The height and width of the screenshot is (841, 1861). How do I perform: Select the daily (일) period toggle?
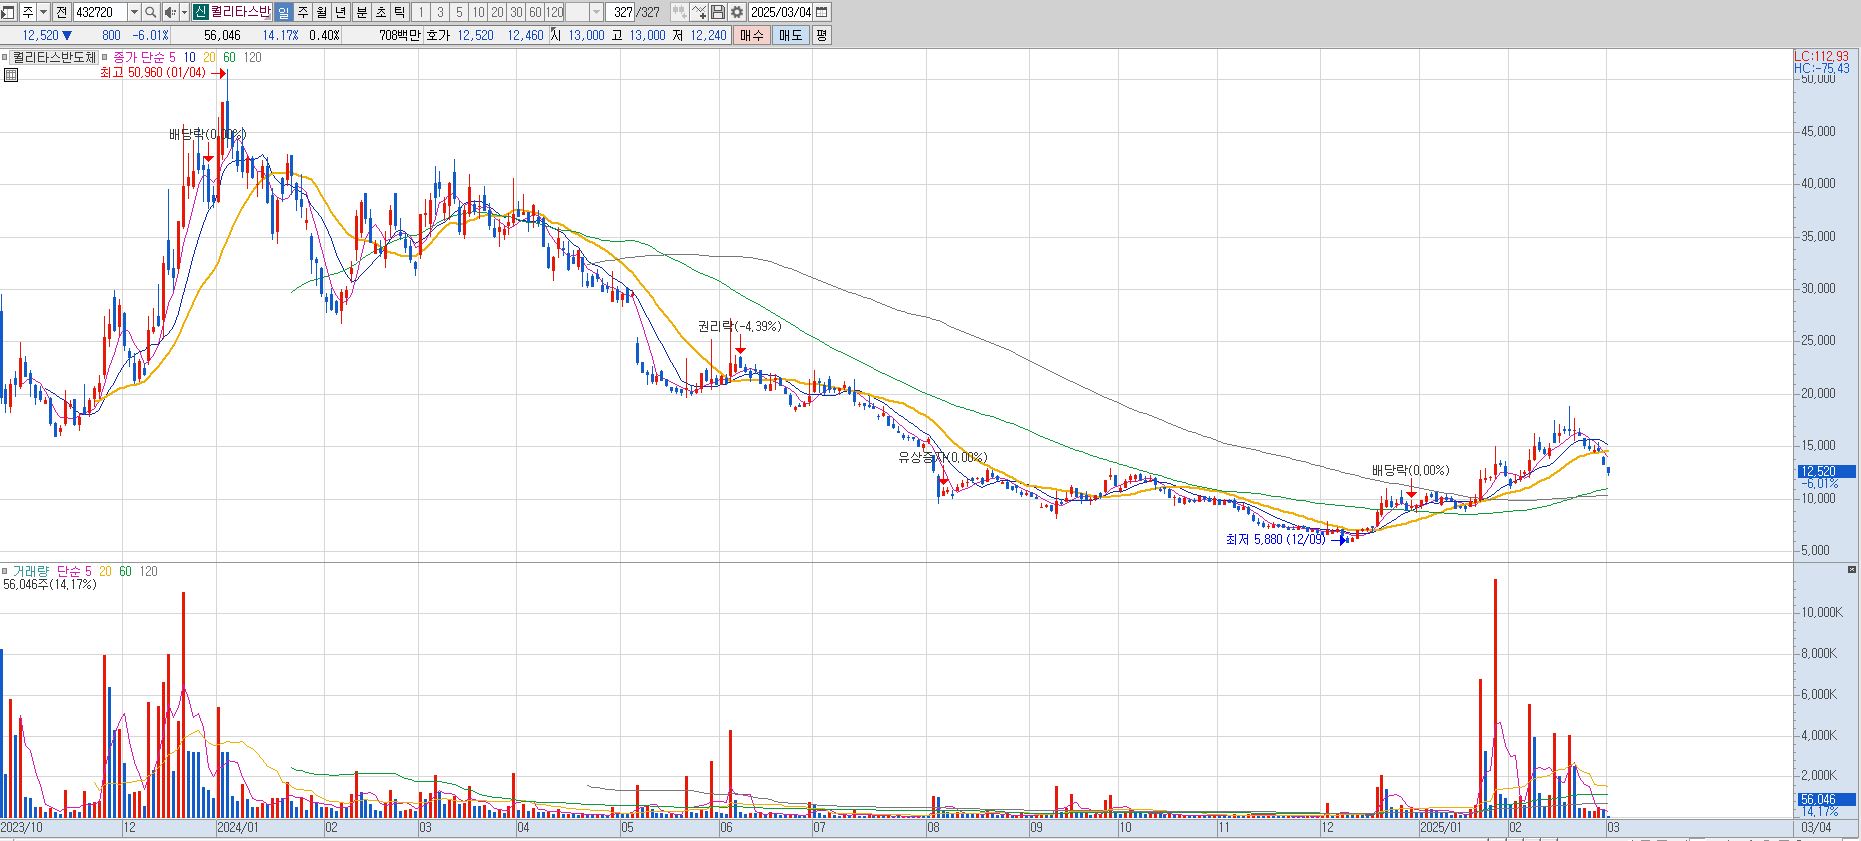pos(283,12)
